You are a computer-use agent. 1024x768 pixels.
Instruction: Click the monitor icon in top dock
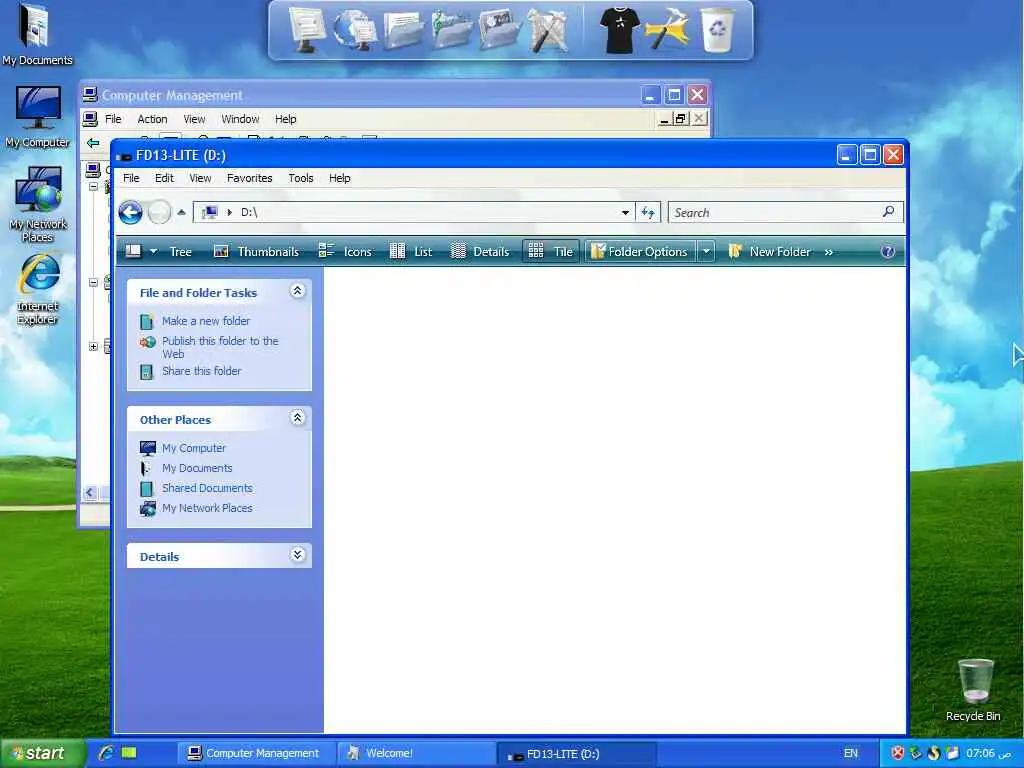click(x=307, y=29)
